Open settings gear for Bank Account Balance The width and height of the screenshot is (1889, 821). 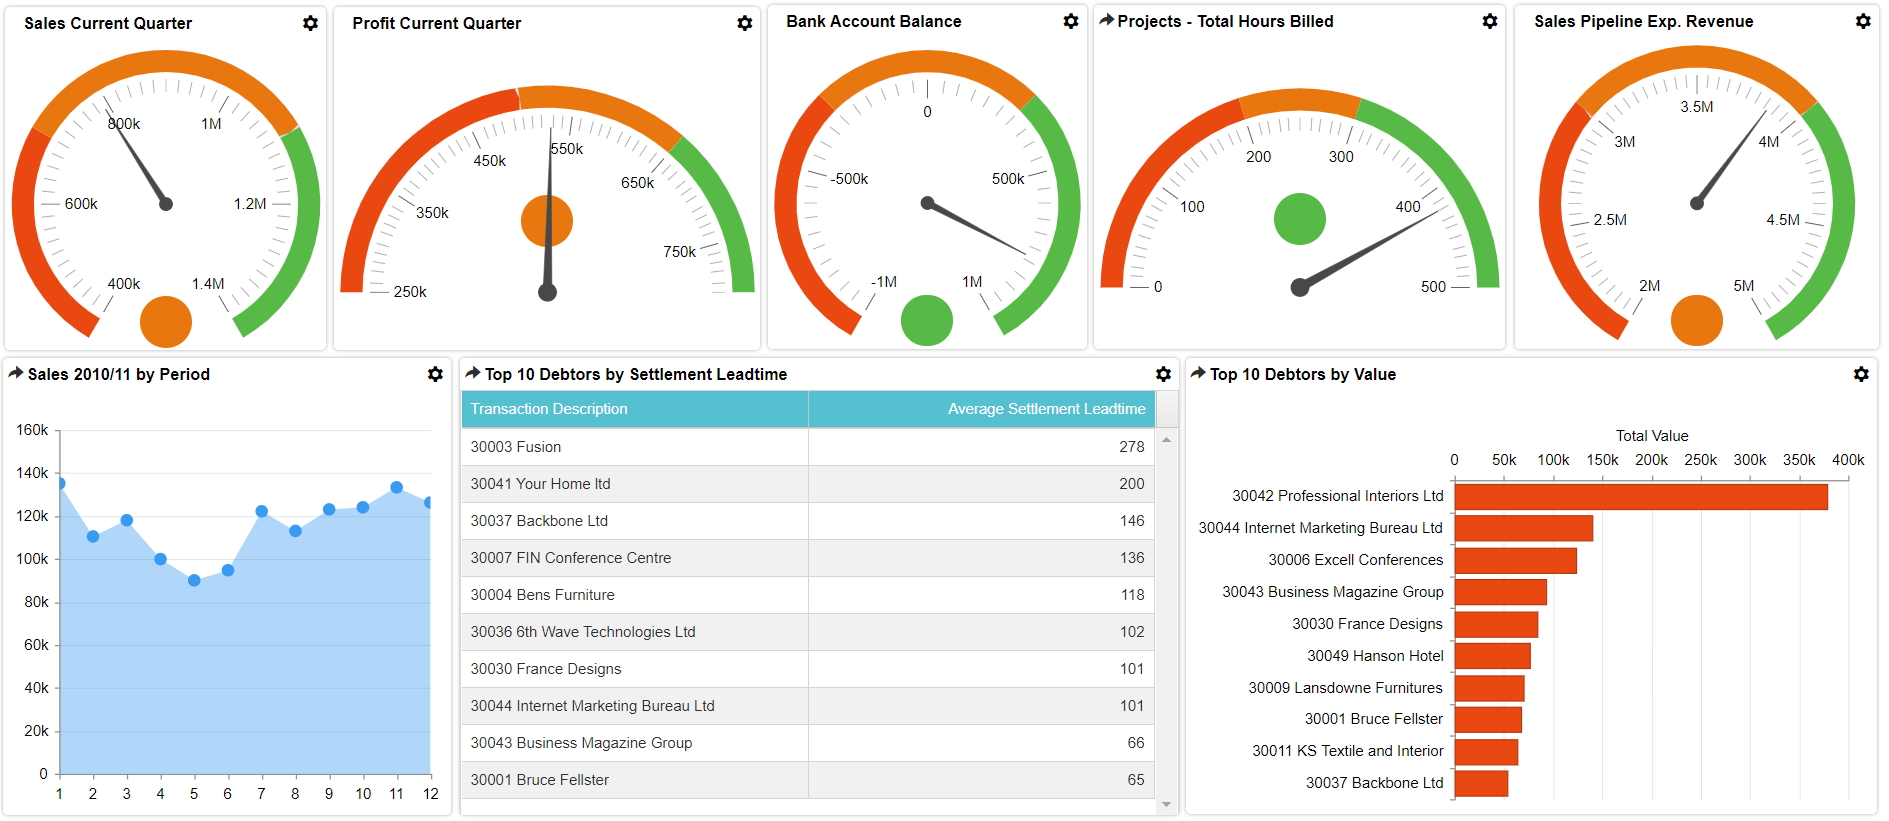point(1070,21)
